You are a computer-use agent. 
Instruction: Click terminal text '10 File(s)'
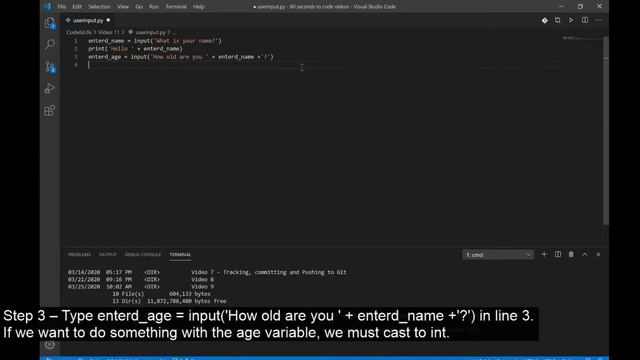coord(128,294)
